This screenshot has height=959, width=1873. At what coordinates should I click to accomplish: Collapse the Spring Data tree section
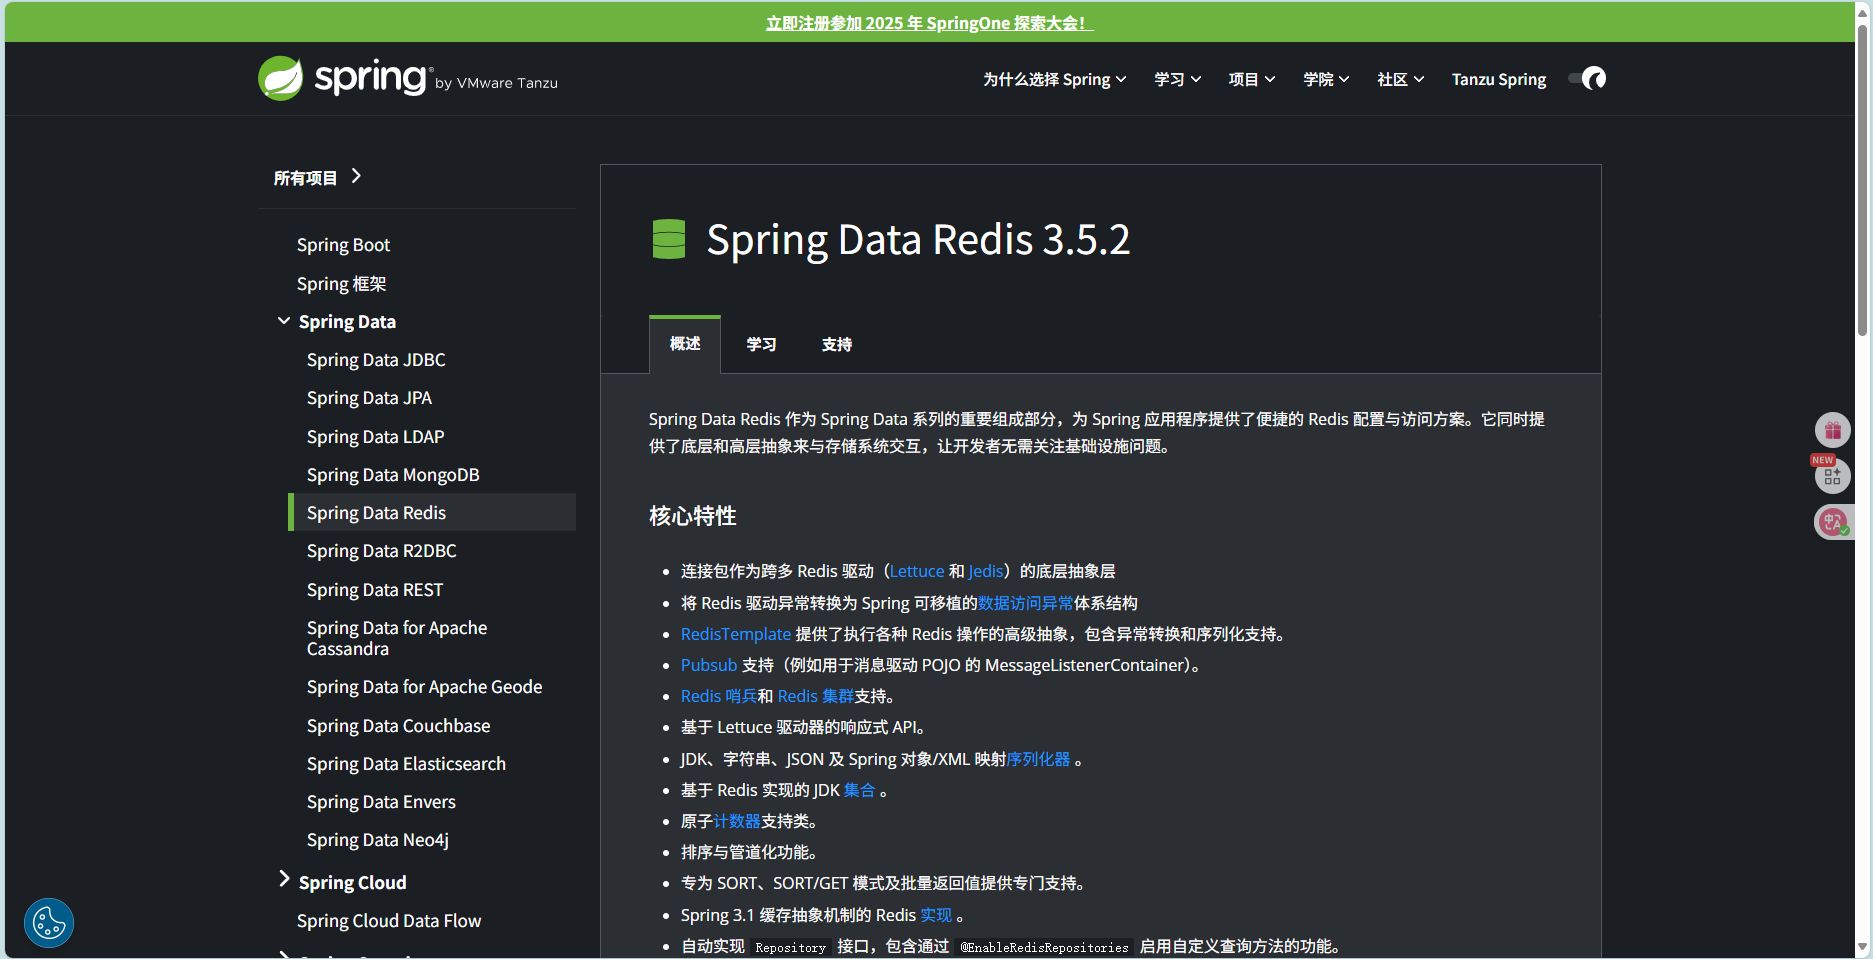pos(284,321)
